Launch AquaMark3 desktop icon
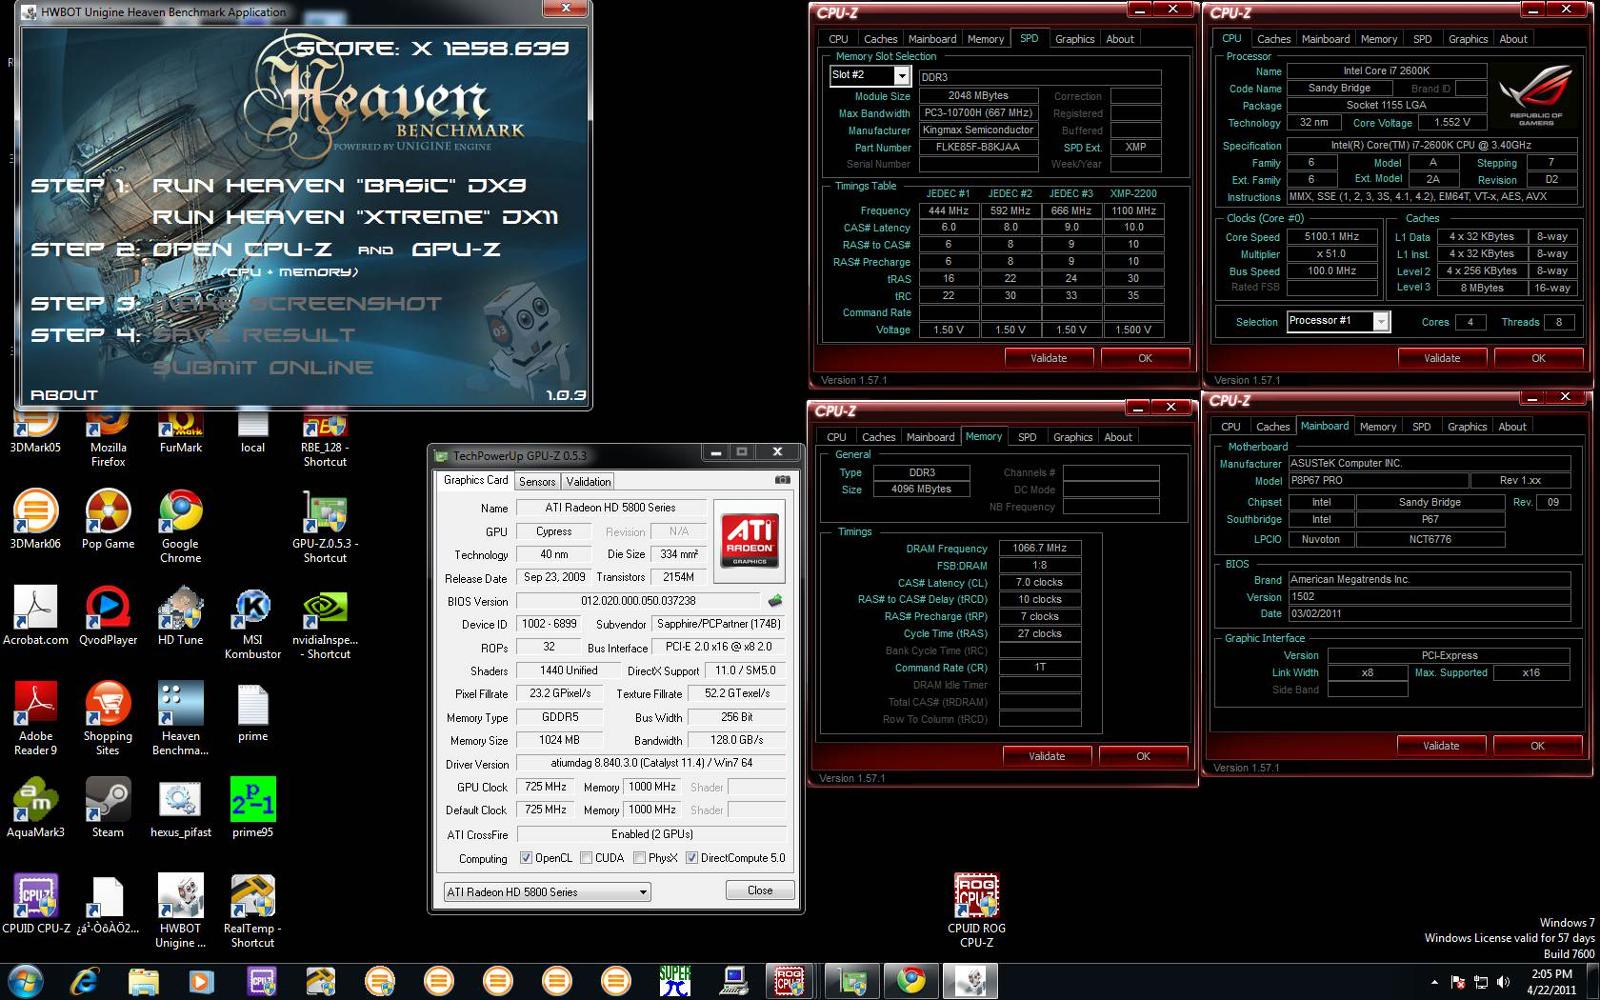The height and width of the screenshot is (1000, 1600). [x=35, y=807]
